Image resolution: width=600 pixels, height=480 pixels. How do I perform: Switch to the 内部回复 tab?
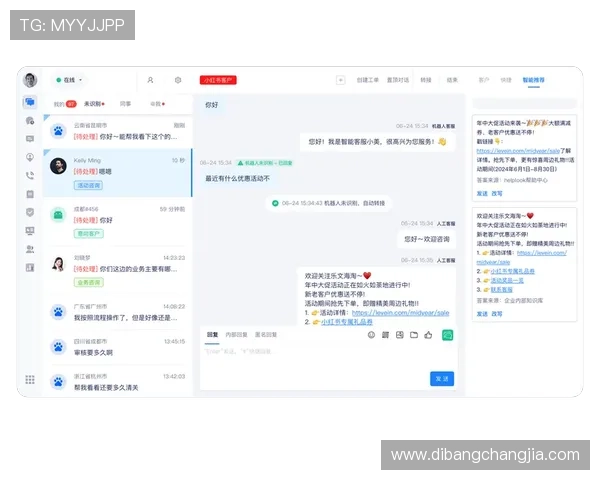tap(236, 335)
